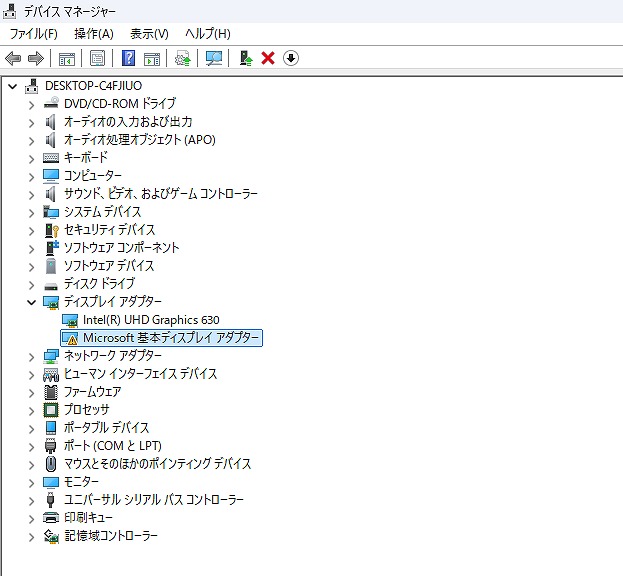Click the red X Uninstall device icon
Image resolution: width=623 pixels, height=576 pixels.
point(268,58)
